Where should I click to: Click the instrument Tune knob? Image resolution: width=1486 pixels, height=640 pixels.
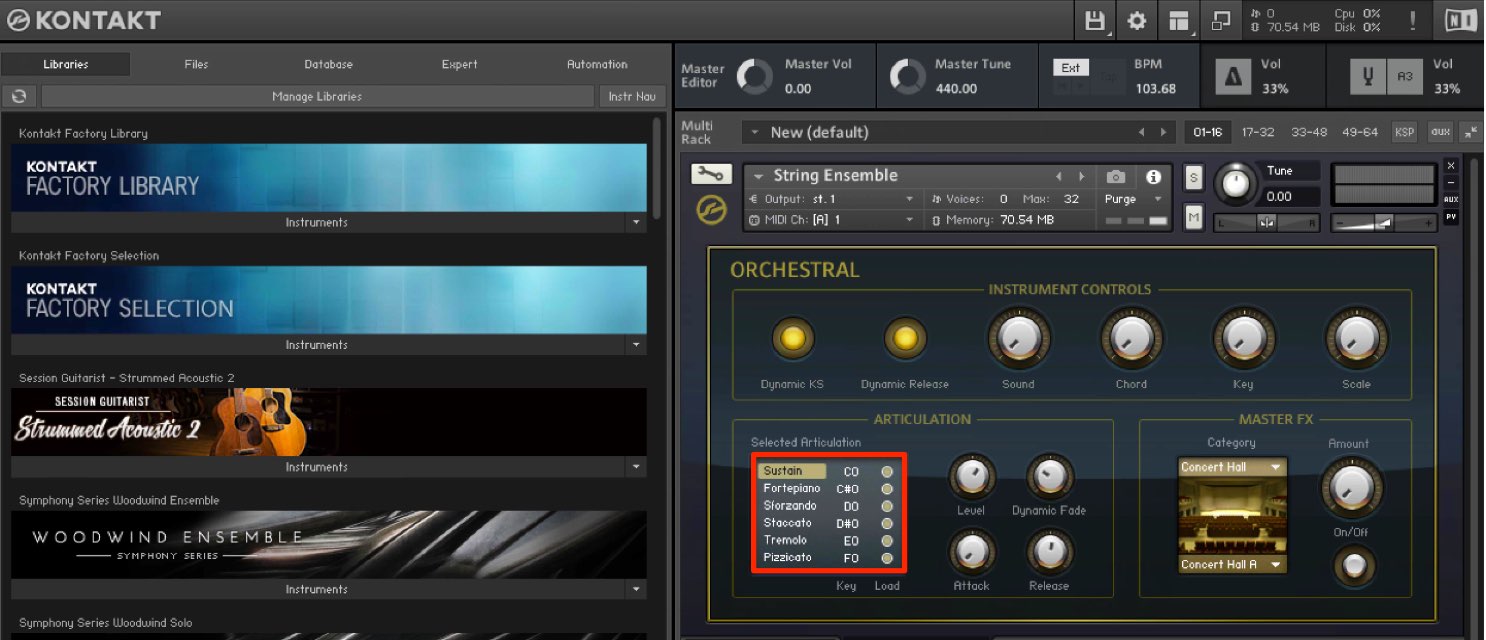[1237, 184]
